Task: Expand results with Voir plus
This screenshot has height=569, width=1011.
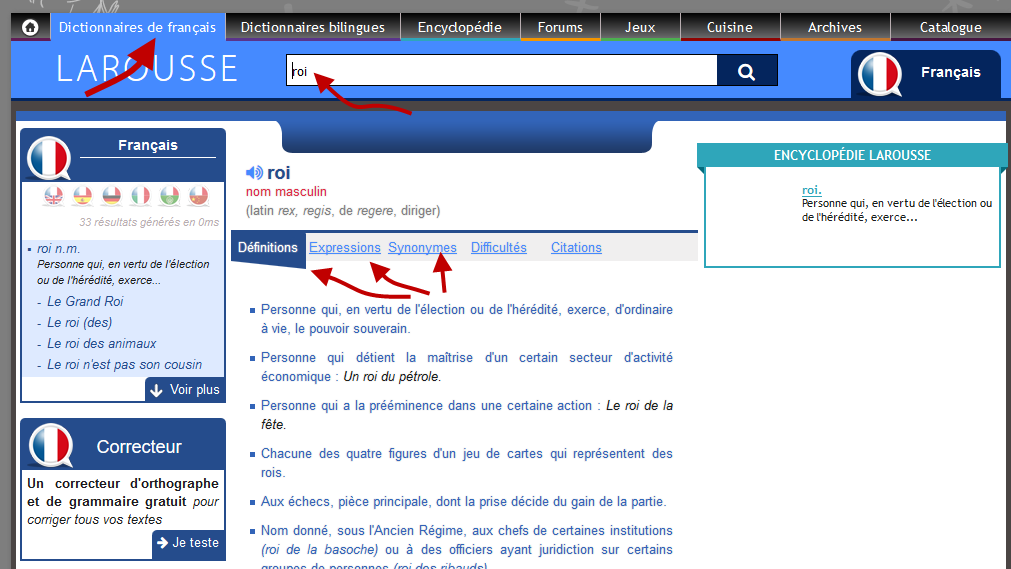Action: pyautogui.click(x=185, y=389)
